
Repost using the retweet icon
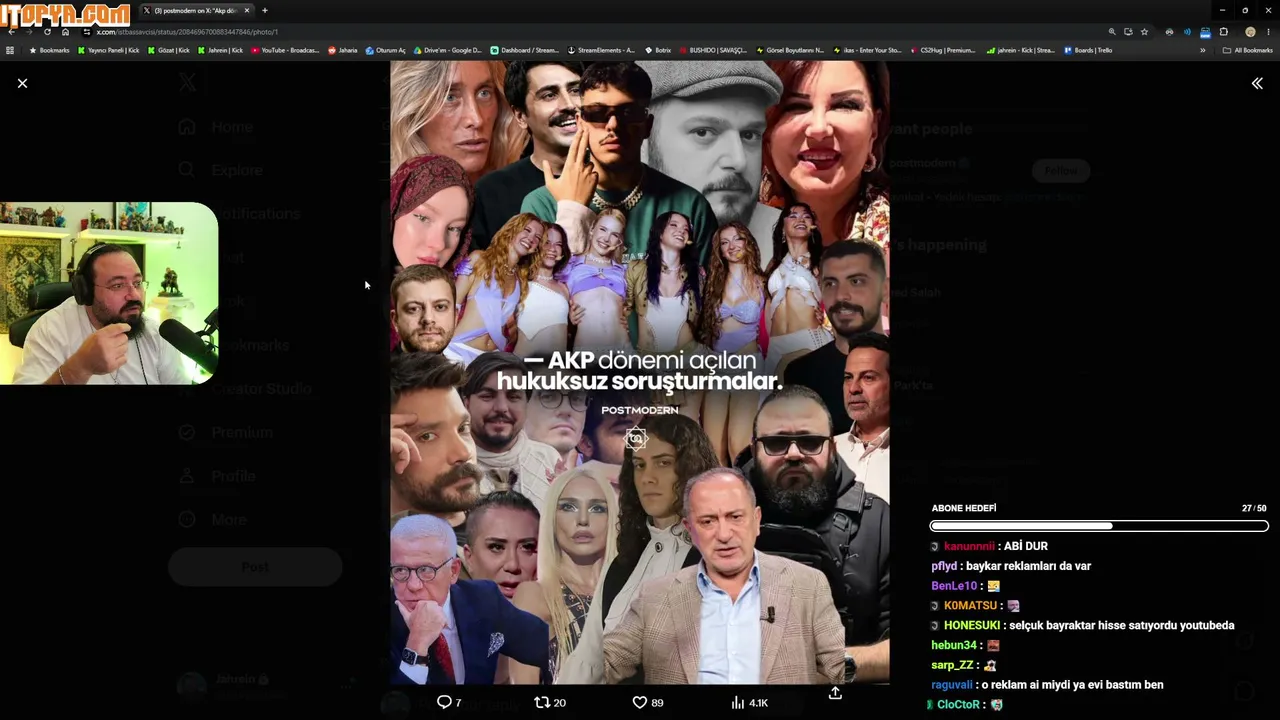tap(542, 702)
